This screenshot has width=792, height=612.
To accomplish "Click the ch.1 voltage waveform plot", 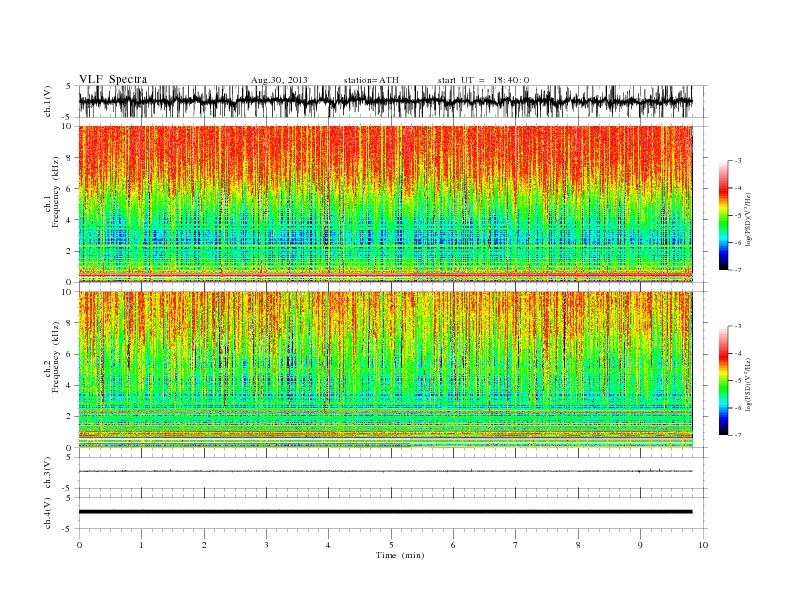I will tap(385, 101).
